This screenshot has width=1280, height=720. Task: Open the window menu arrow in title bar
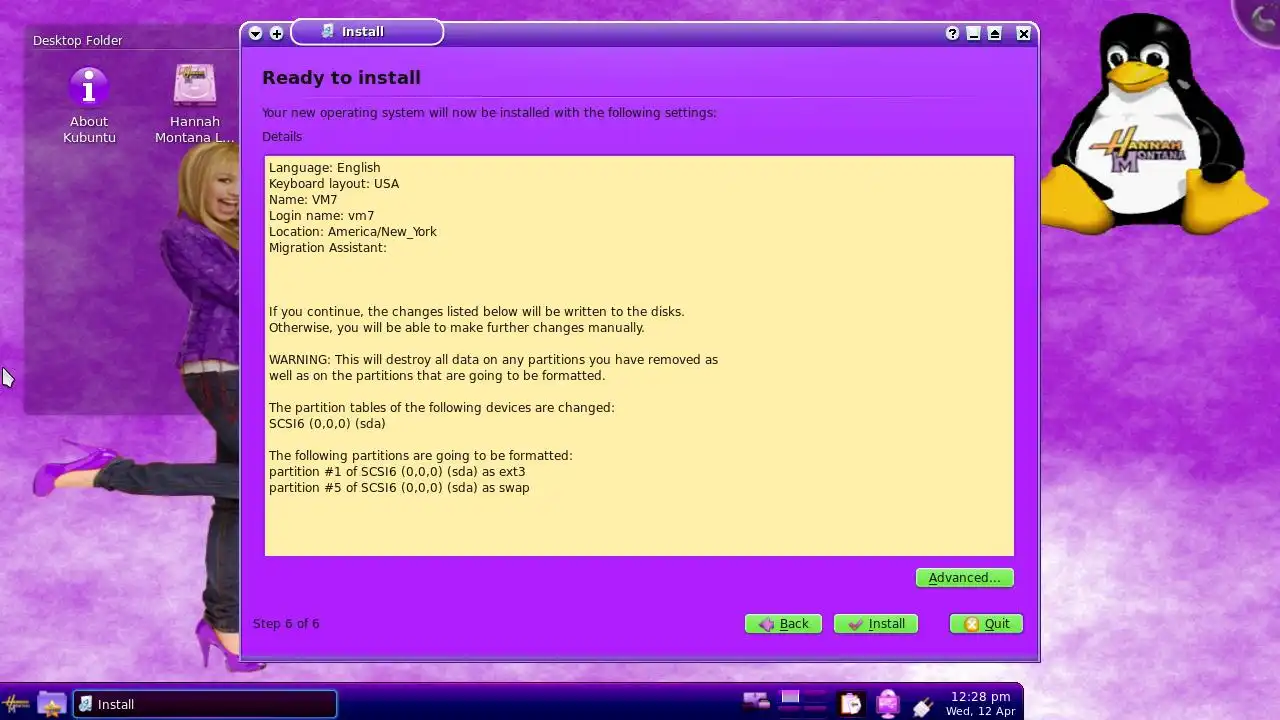click(255, 33)
